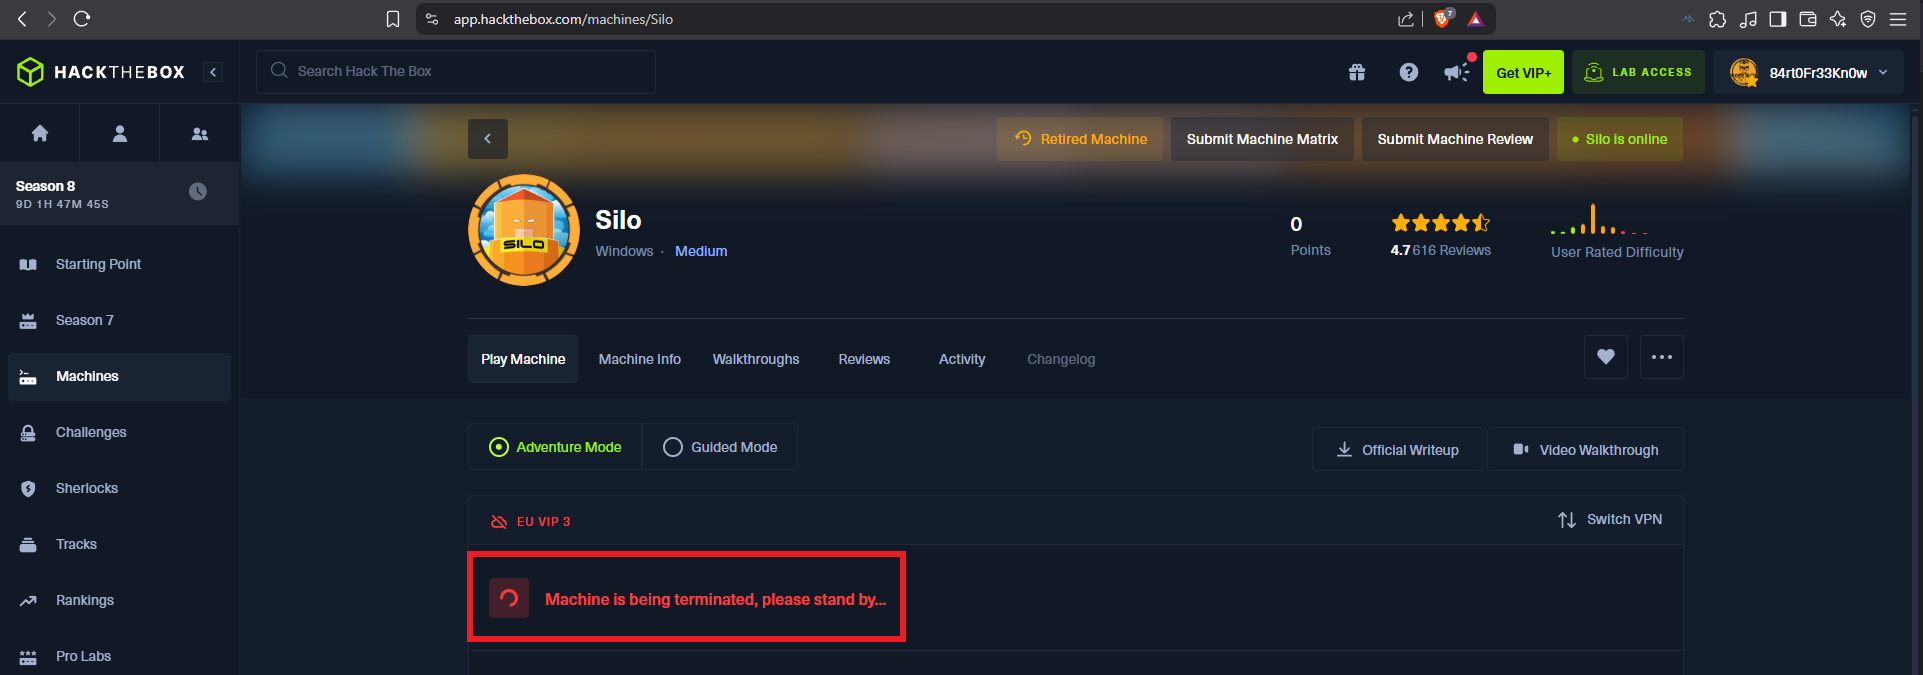Open three-dots more options menu

tap(1662, 357)
